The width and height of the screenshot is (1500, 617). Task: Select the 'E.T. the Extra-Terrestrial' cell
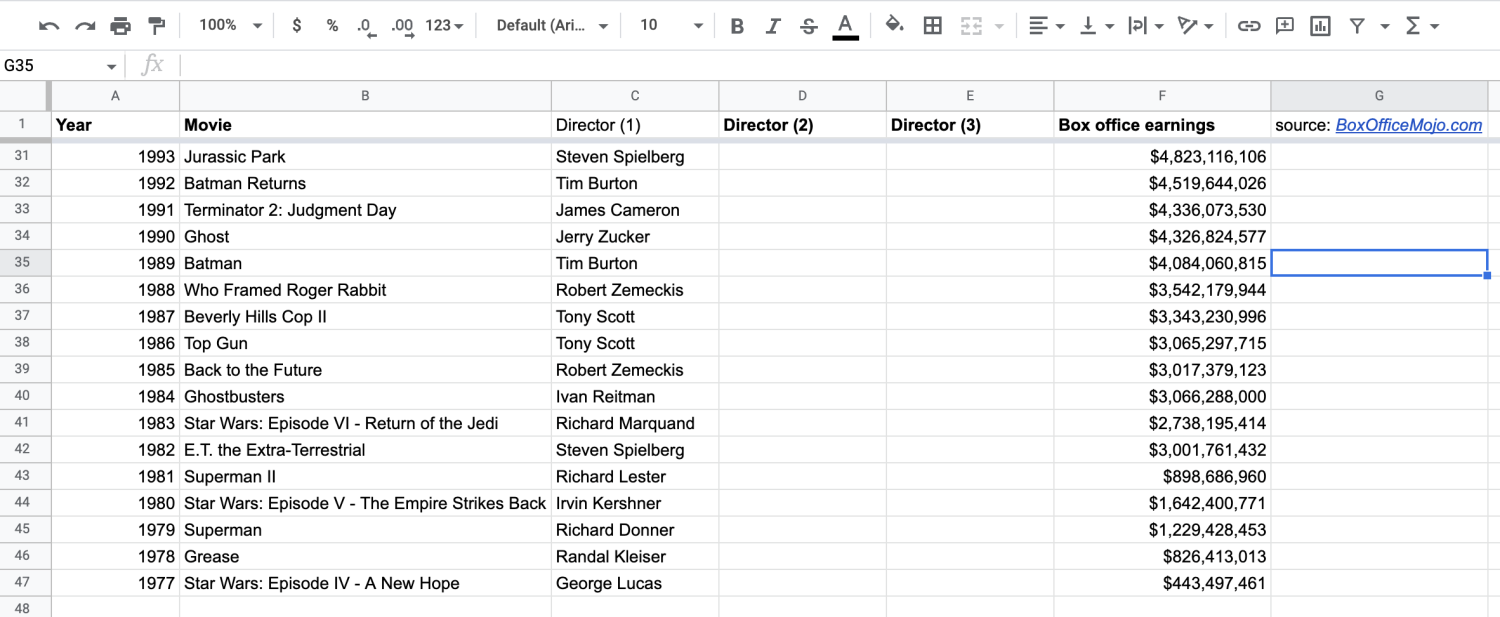(x=365, y=450)
